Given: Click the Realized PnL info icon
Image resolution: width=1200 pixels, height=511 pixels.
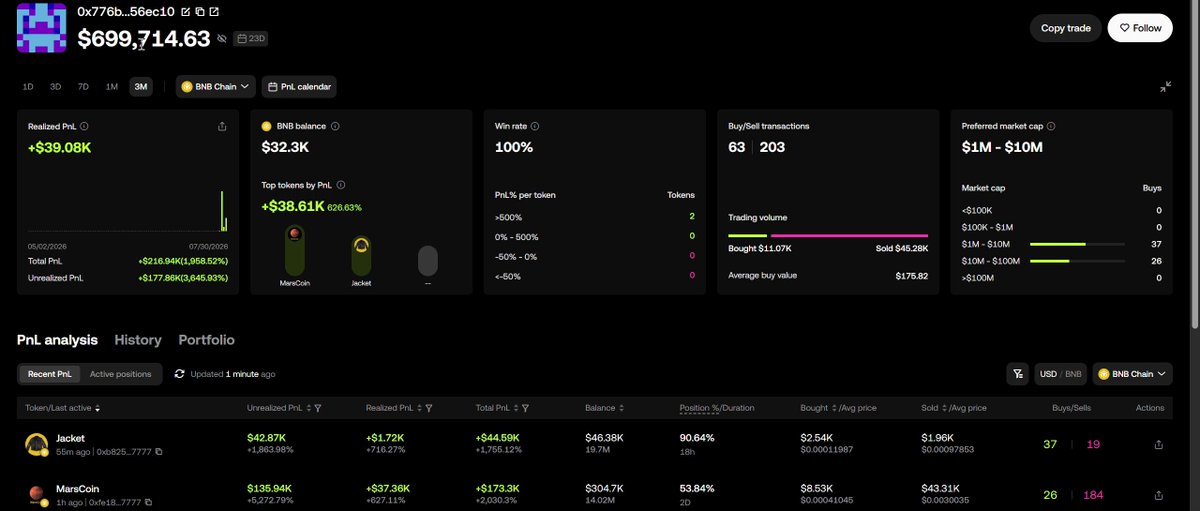Looking at the screenshot, I should click(84, 127).
